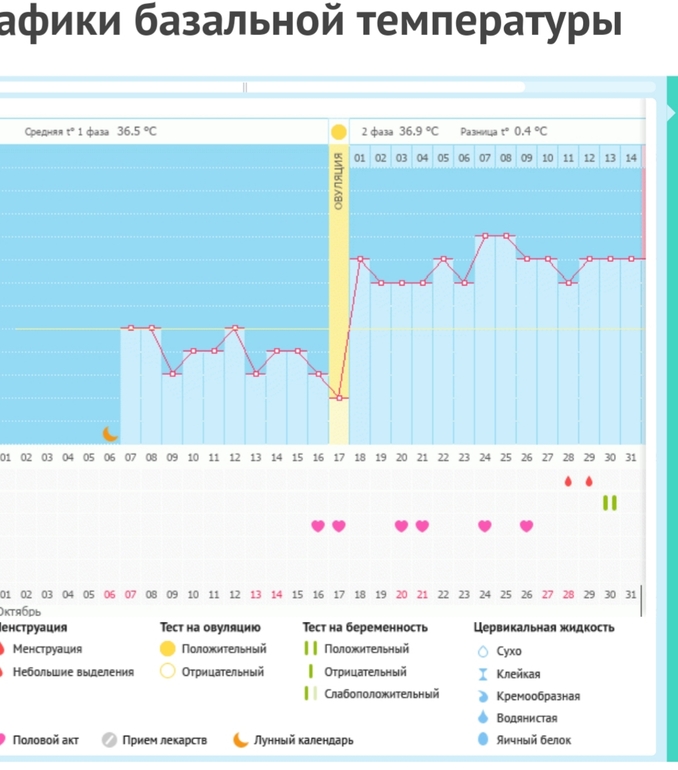The width and height of the screenshot is (678, 770).
Task: Select the Сухо cervical fluid legend icon
Action: click(x=484, y=651)
